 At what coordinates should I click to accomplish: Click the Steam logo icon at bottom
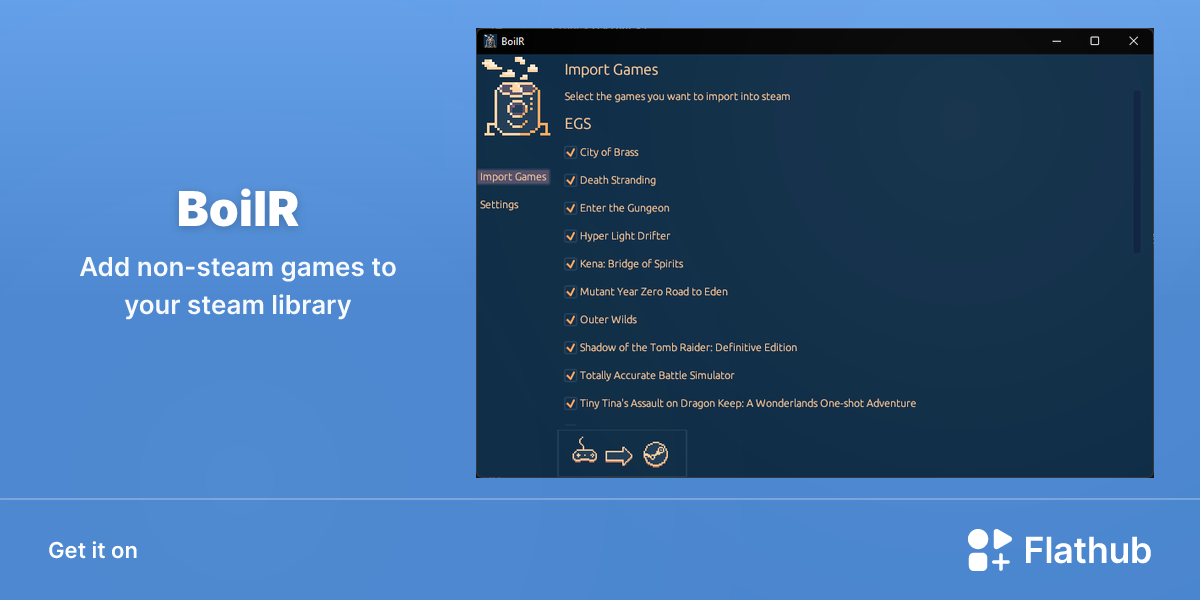tap(655, 455)
